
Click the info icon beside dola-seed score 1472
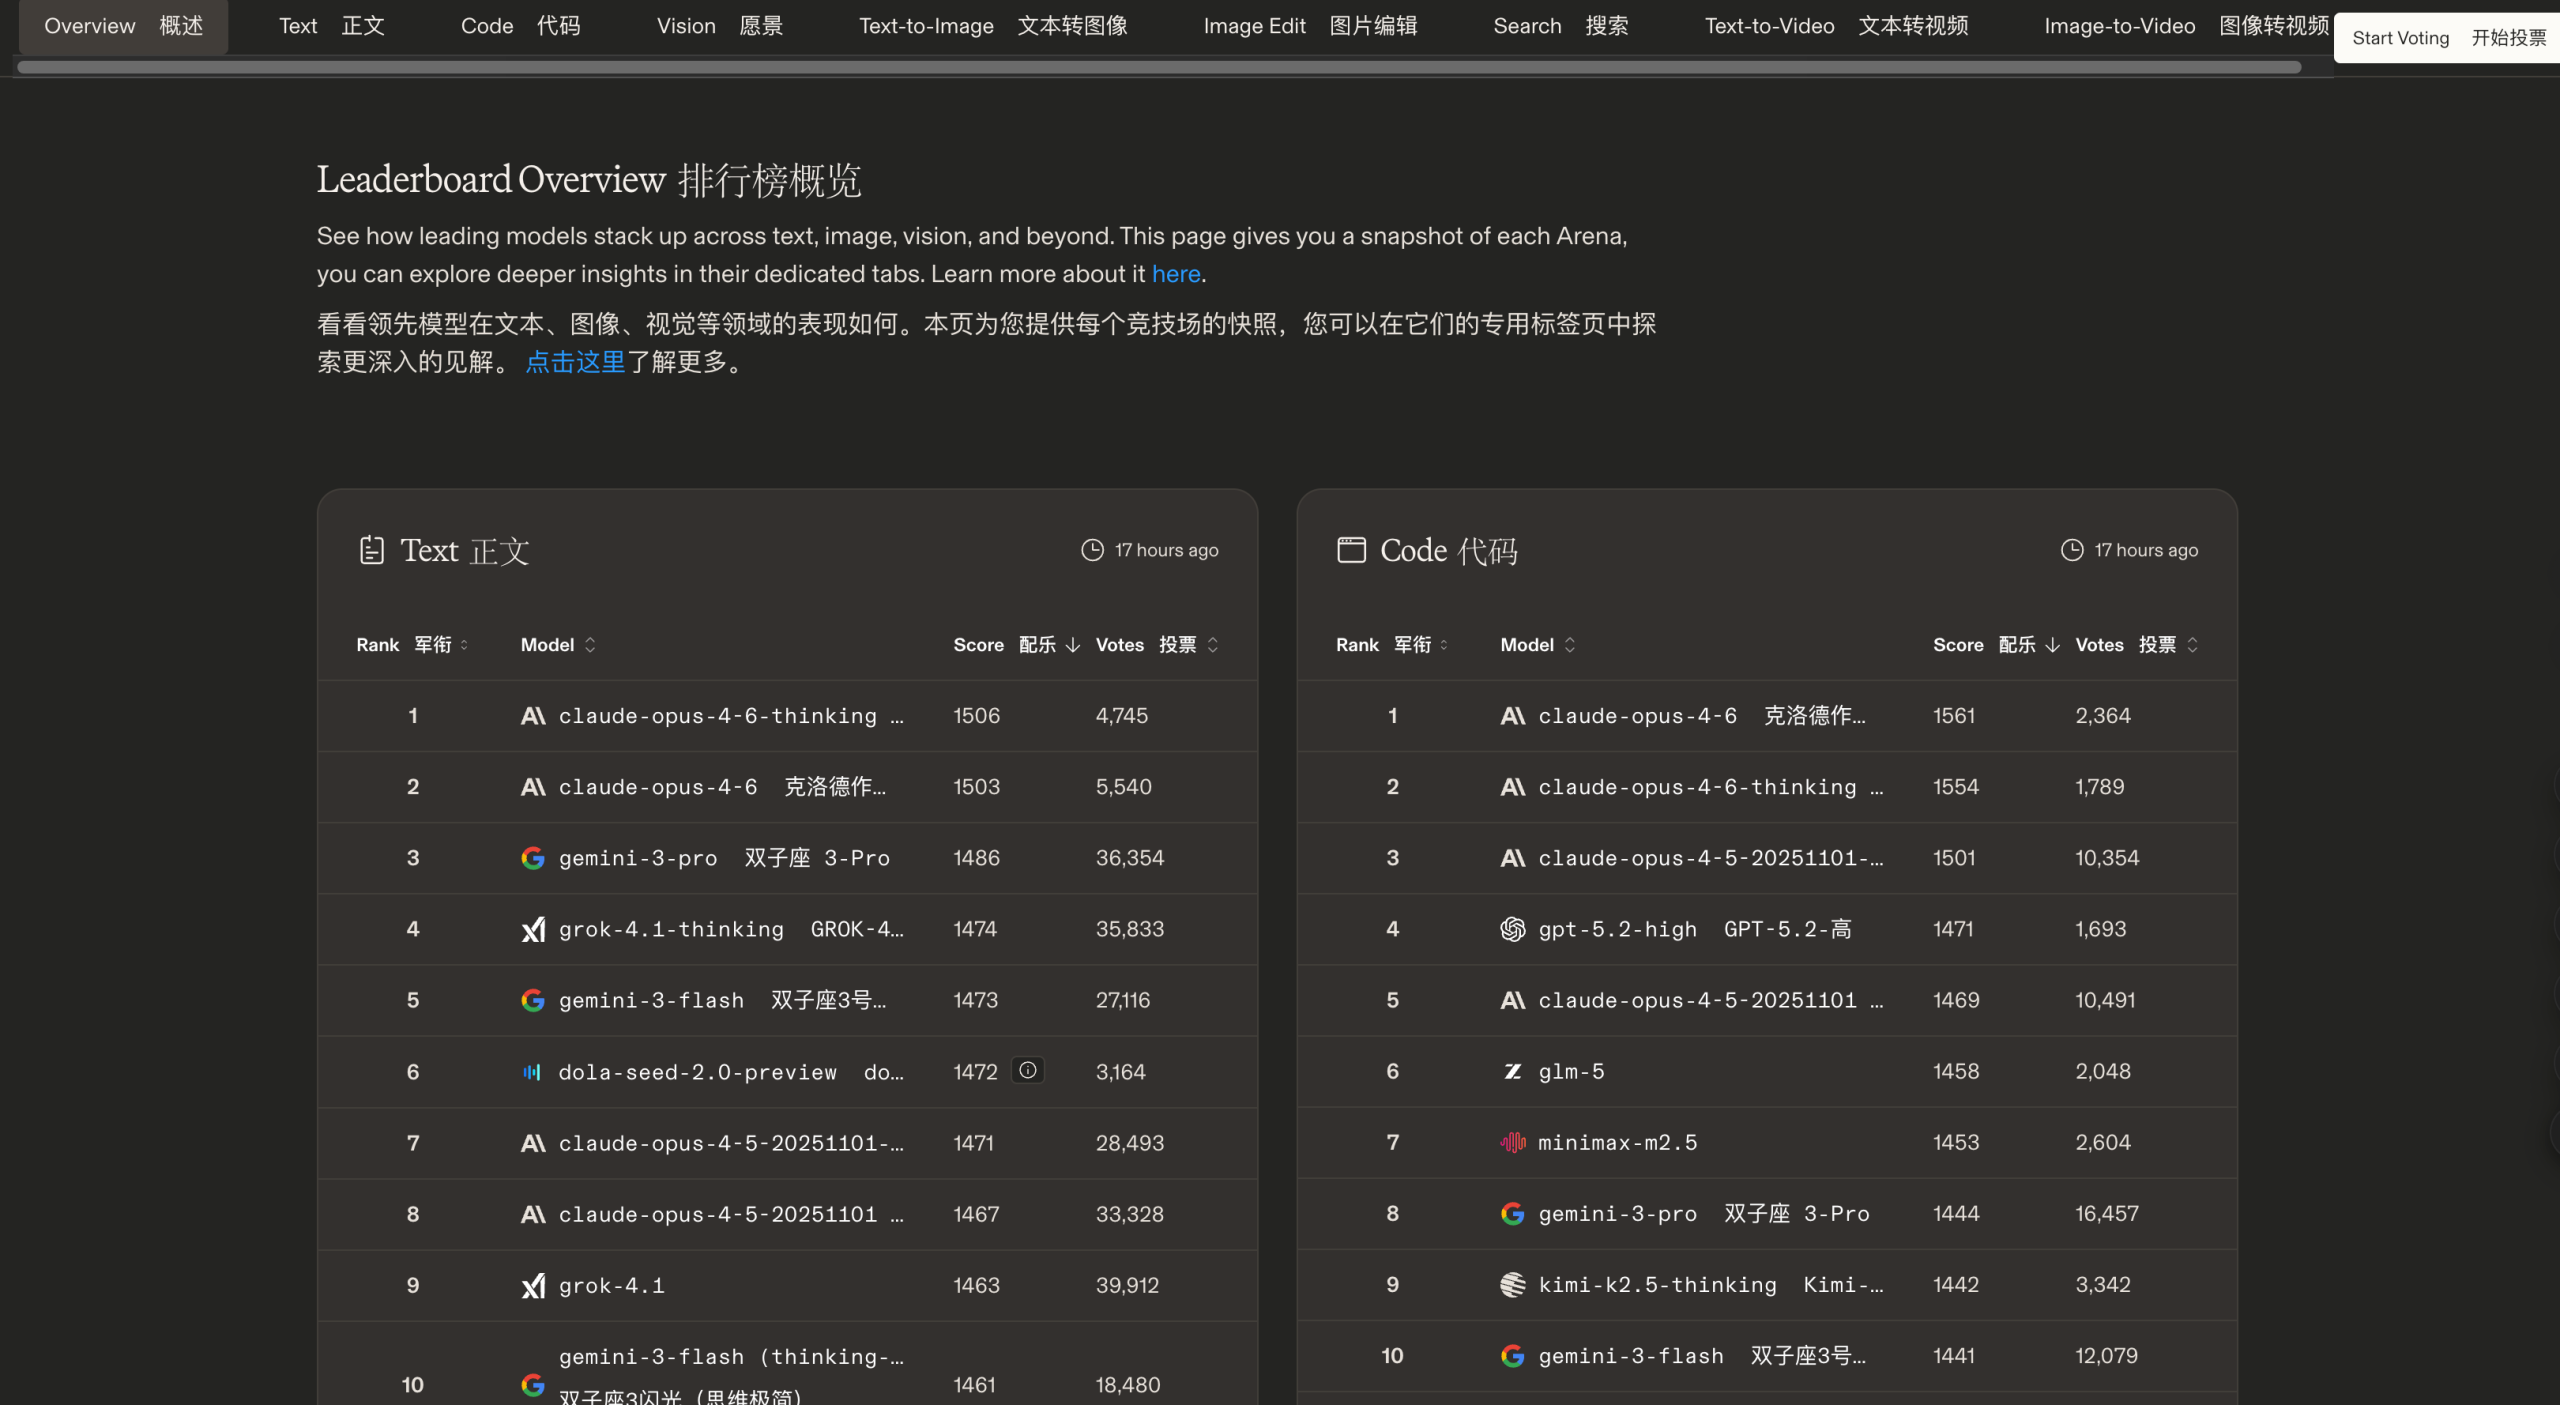[1027, 1070]
